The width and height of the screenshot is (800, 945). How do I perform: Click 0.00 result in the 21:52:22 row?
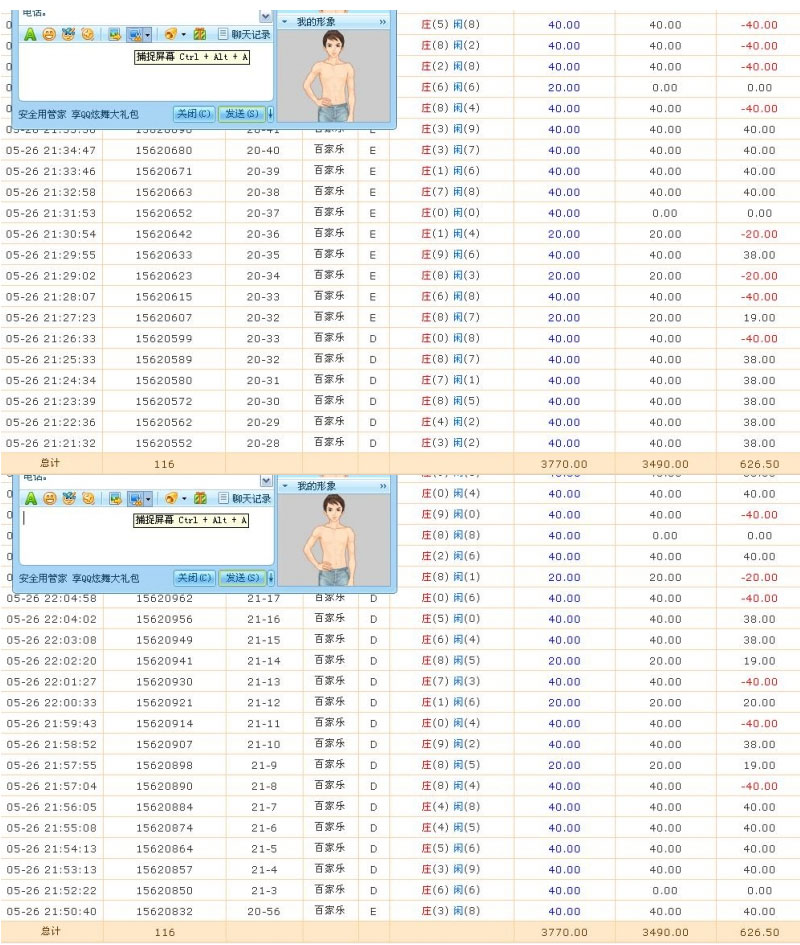pyautogui.click(x=759, y=891)
